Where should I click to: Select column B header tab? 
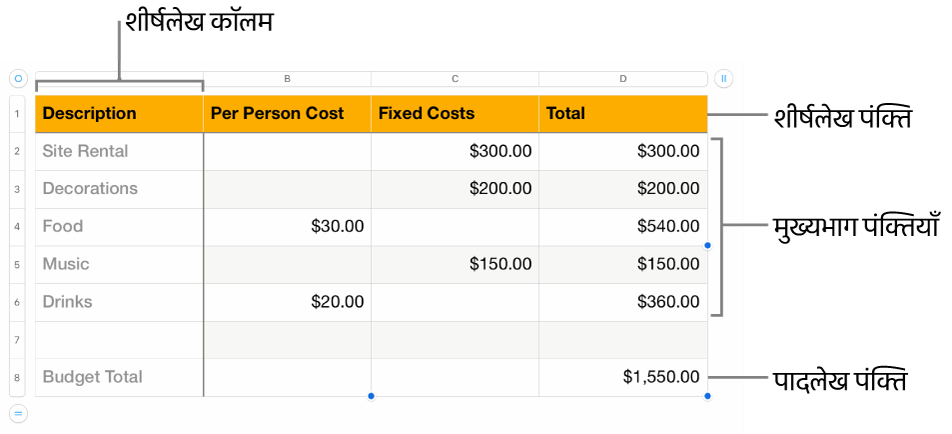click(x=287, y=78)
